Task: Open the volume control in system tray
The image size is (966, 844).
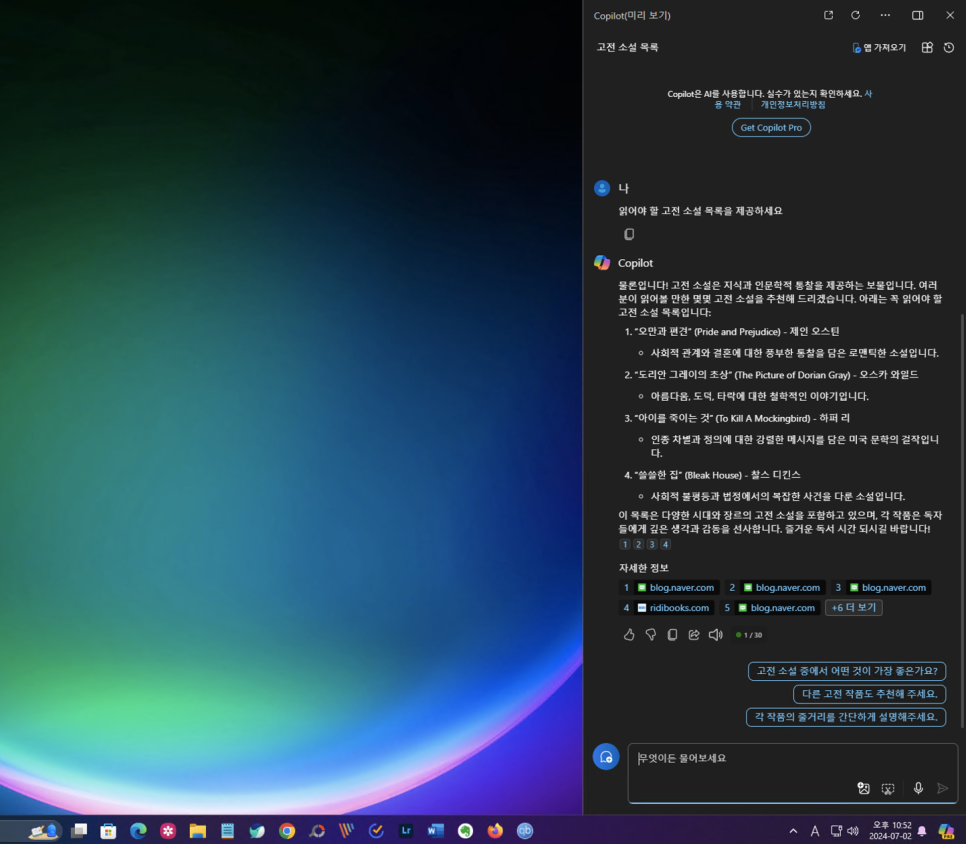Action: tap(853, 831)
